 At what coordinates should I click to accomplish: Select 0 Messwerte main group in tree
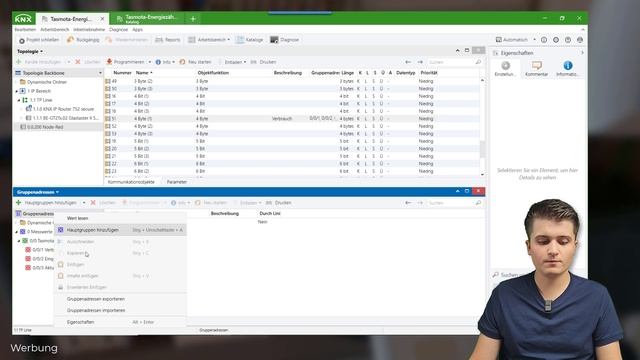point(37,232)
